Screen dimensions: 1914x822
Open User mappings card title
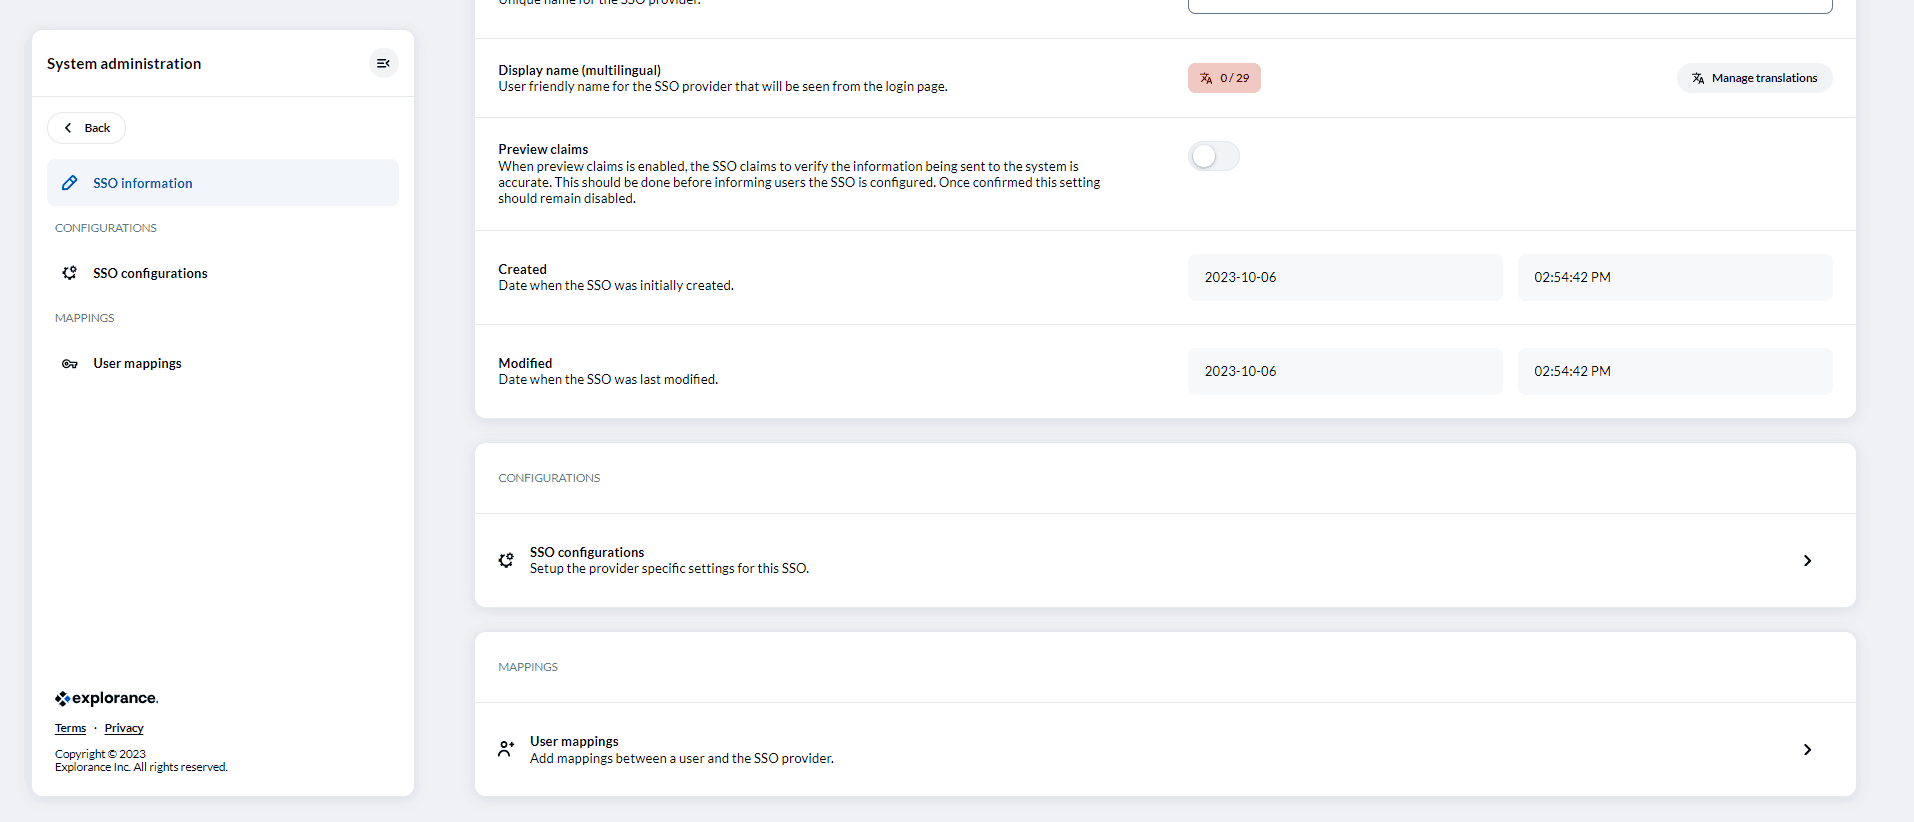(574, 741)
